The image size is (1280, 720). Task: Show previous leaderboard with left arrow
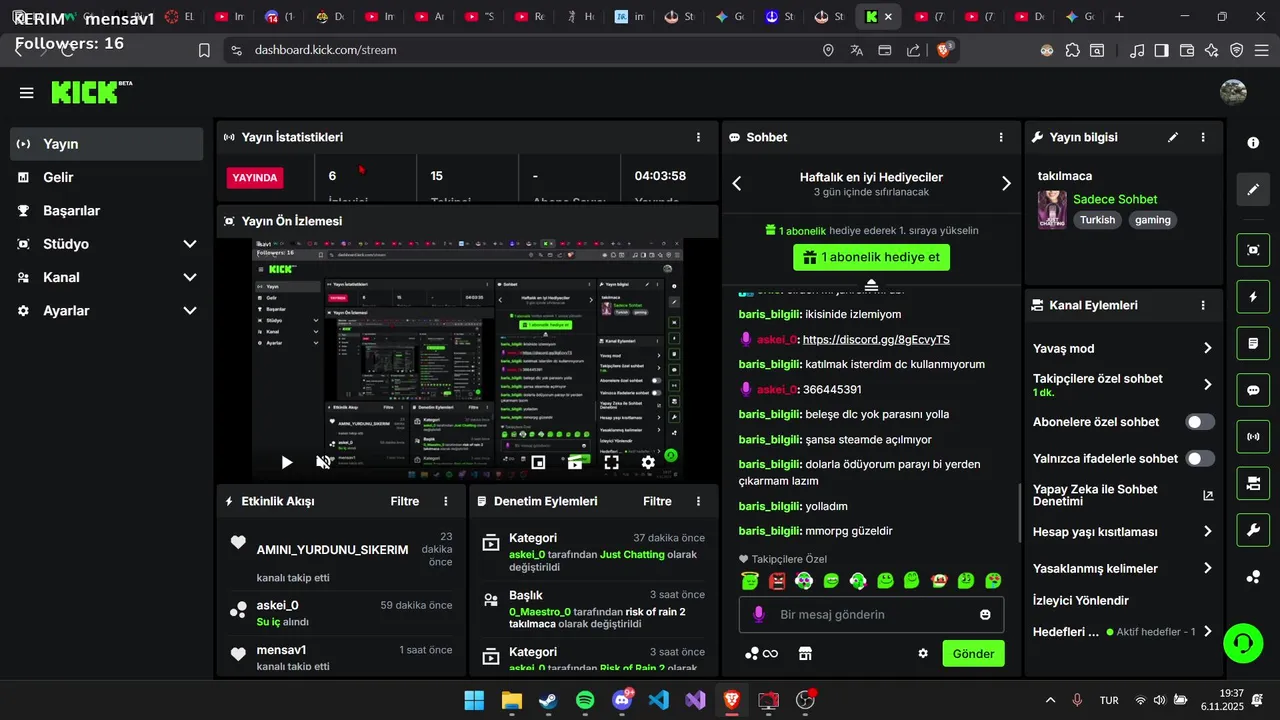pos(737,183)
